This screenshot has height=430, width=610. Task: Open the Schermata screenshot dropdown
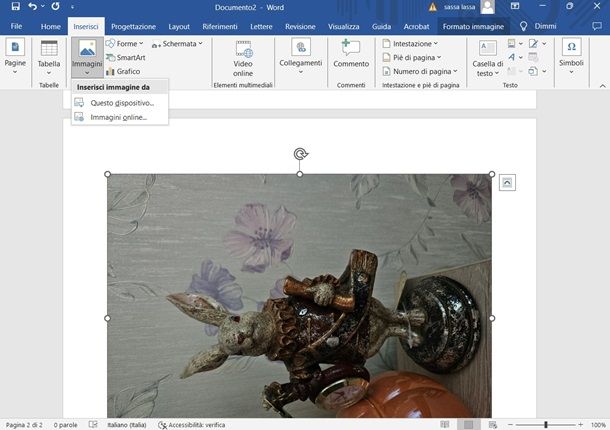[177, 44]
